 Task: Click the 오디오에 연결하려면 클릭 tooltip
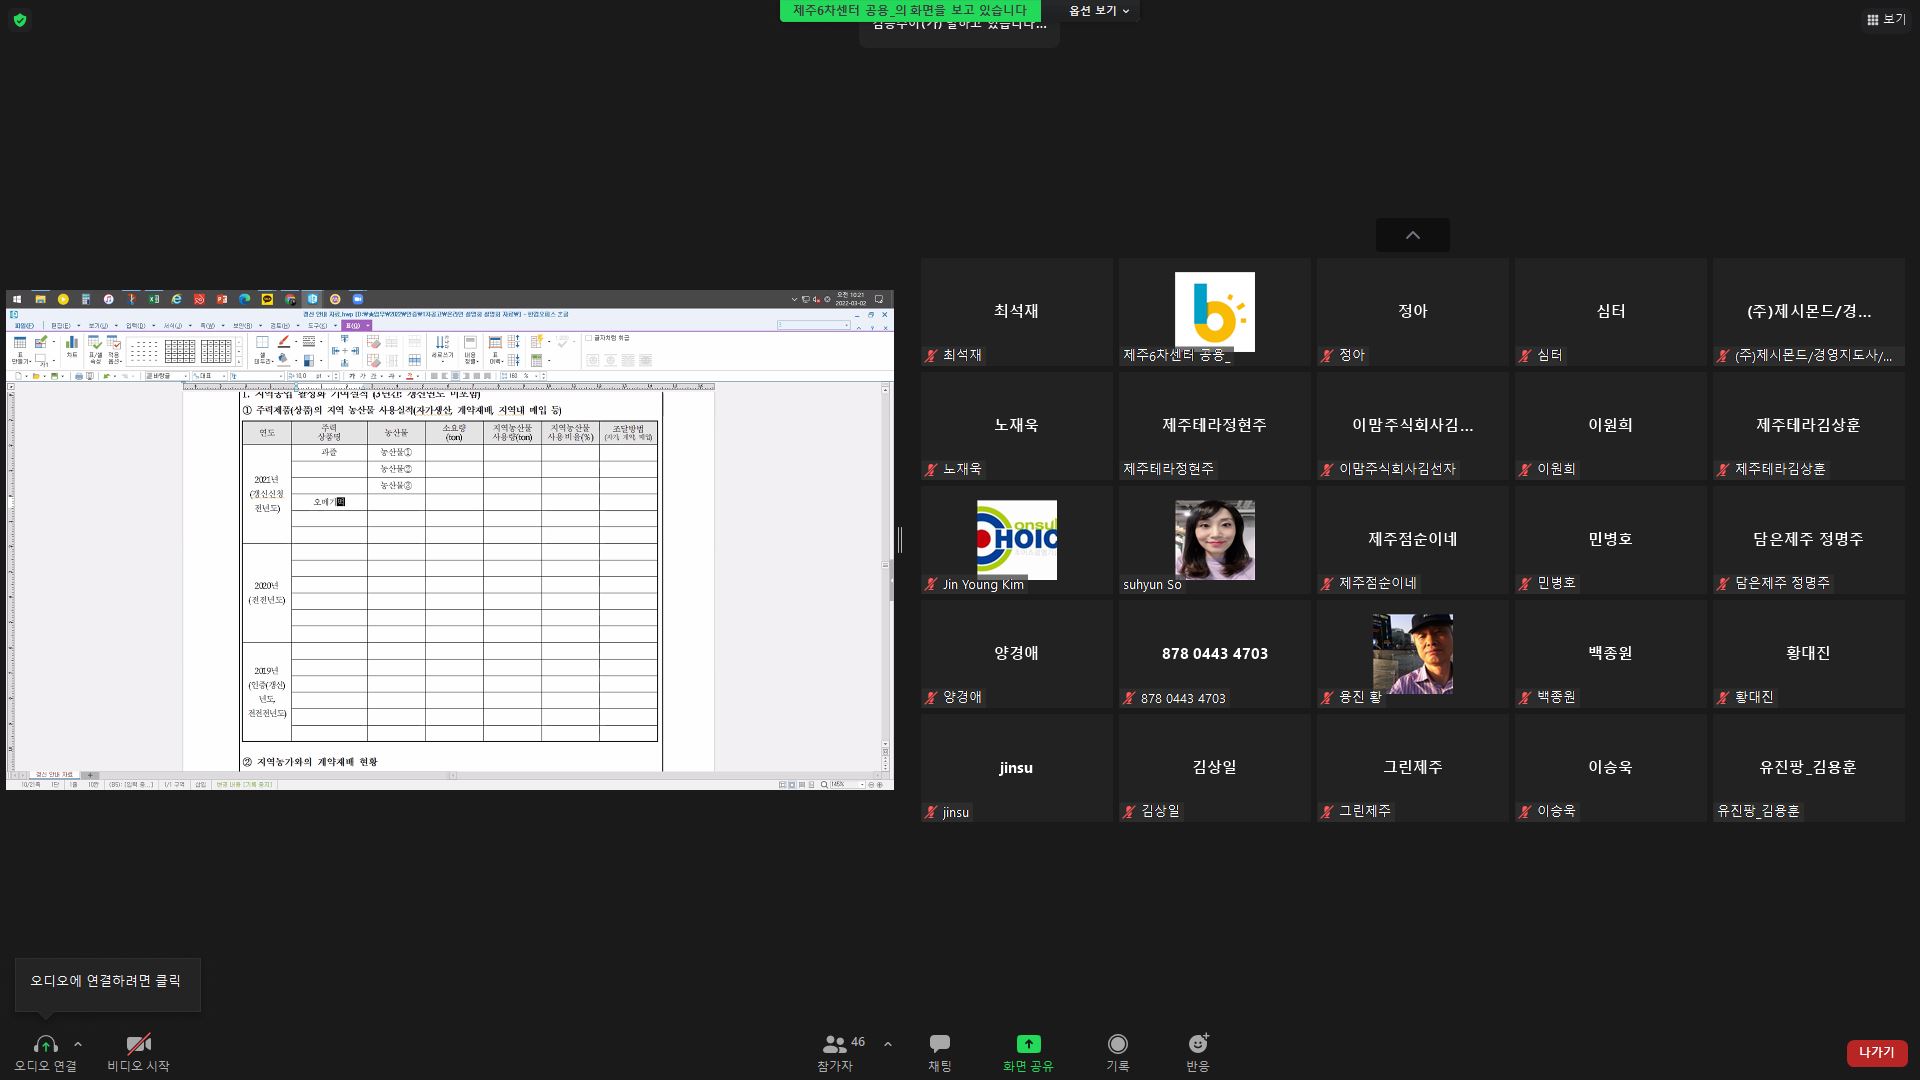[x=107, y=982]
